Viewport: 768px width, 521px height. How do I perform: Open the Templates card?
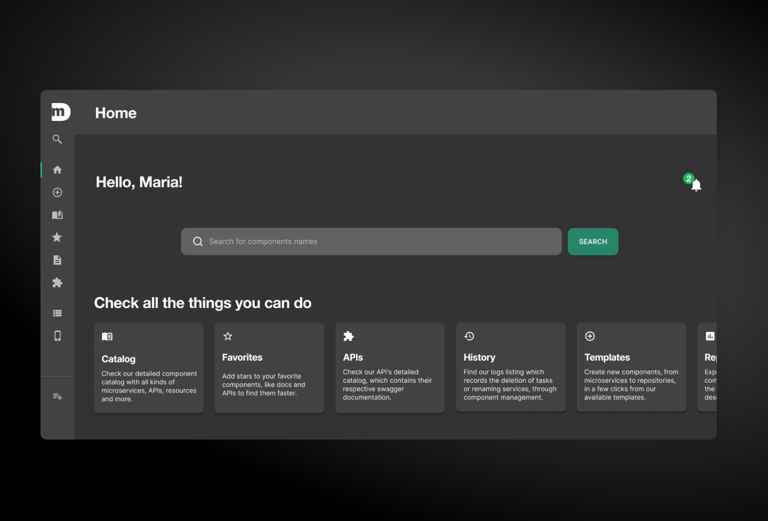[631, 367]
